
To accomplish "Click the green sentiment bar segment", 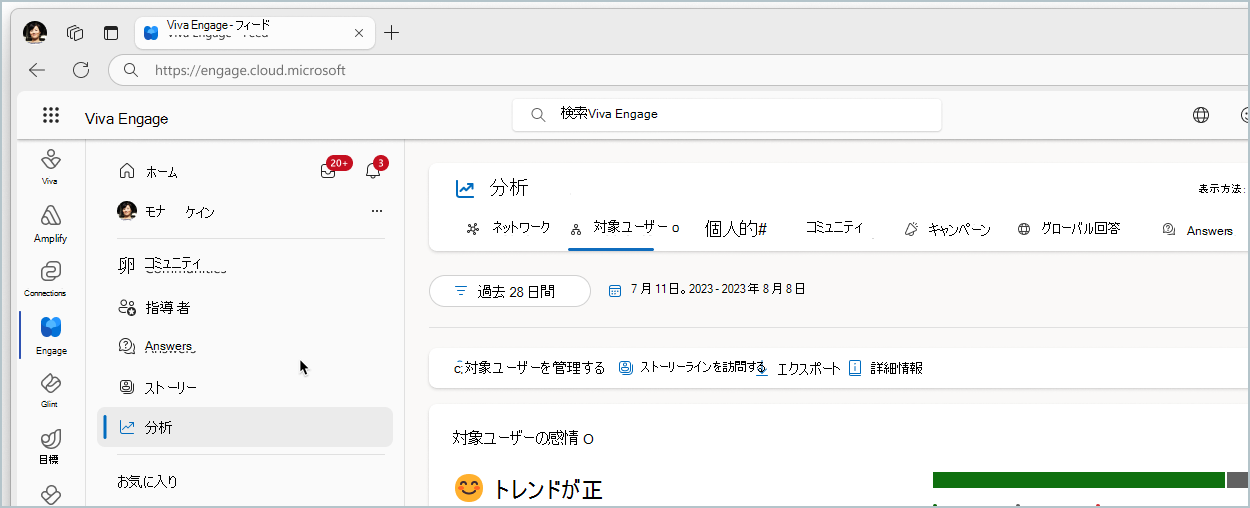I will 1078,480.
